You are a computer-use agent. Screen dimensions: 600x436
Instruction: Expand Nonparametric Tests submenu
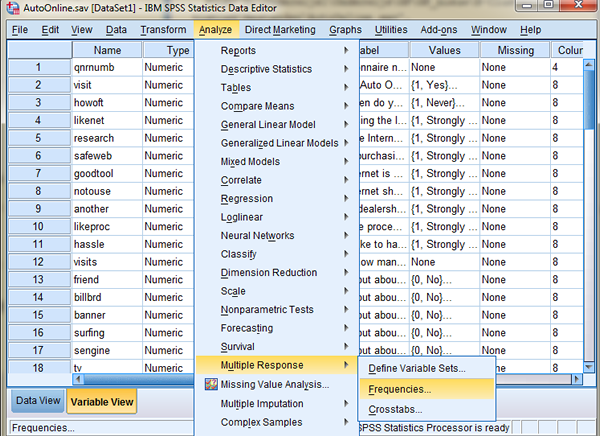[x=277, y=309]
